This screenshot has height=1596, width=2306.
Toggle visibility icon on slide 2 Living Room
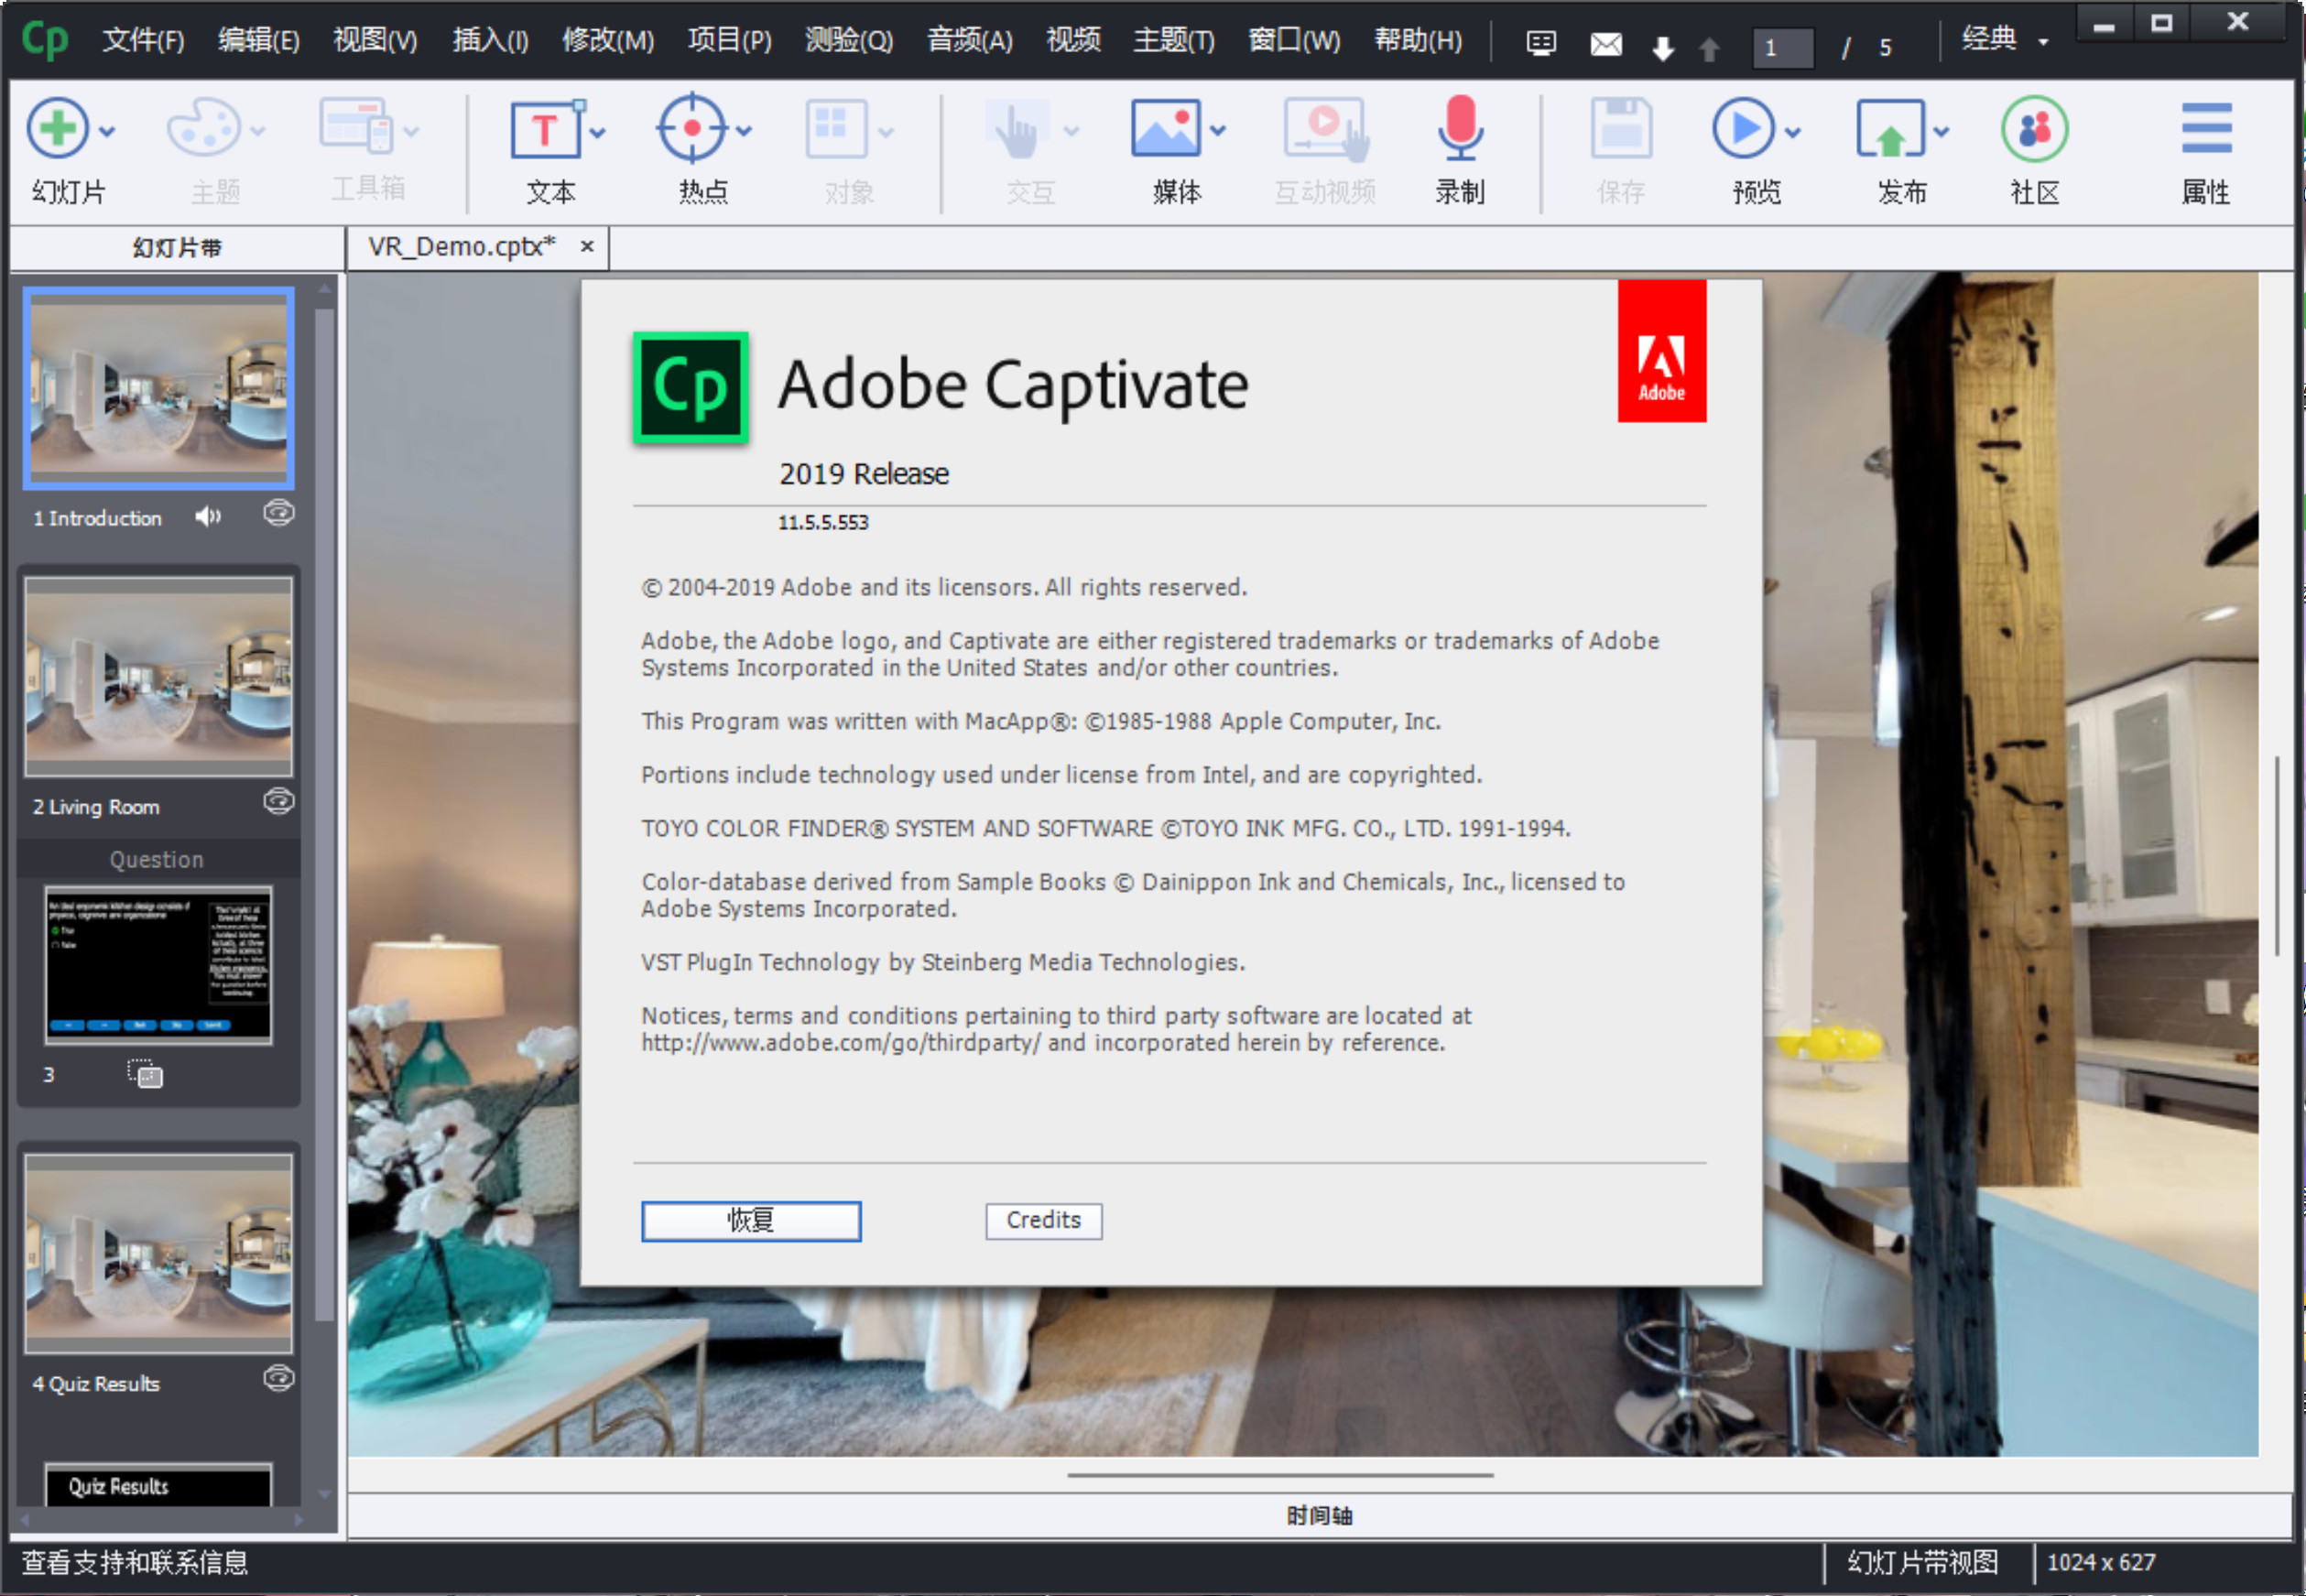tap(277, 804)
